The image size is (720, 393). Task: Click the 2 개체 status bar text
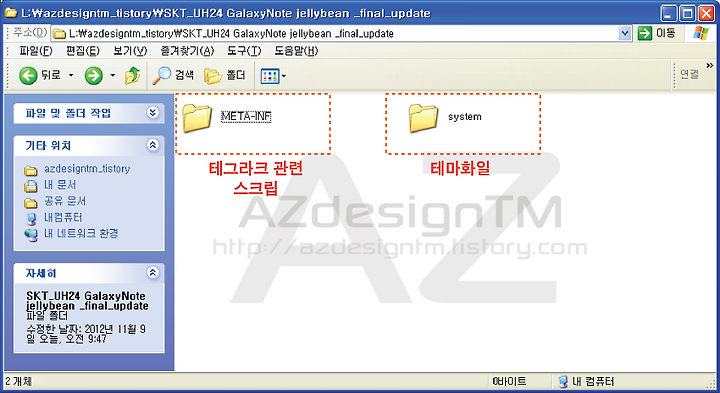pyautogui.click(x=19, y=381)
